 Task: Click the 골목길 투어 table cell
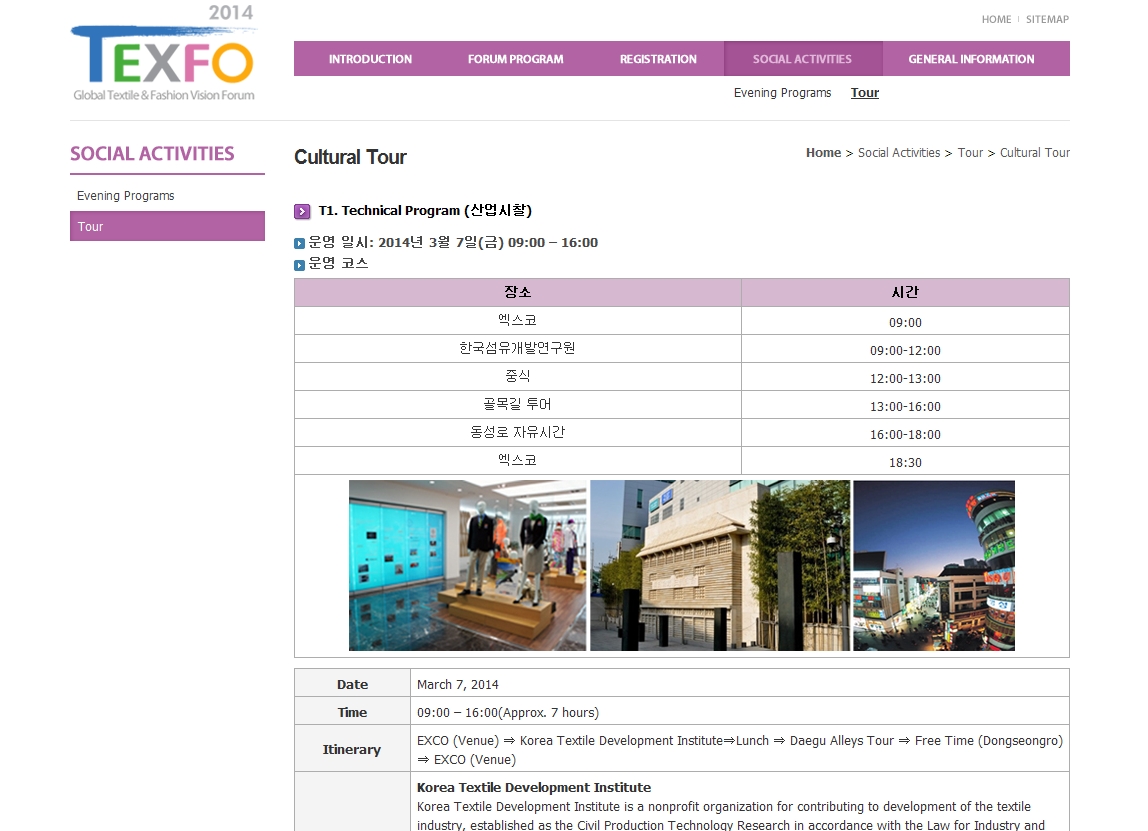(x=518, y=404)
